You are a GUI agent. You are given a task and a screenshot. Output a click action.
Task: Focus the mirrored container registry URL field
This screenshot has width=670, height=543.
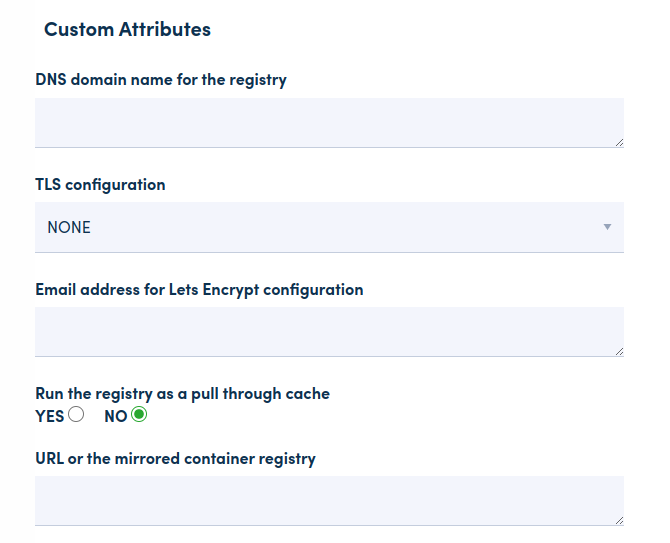click(x=329, y=500)
